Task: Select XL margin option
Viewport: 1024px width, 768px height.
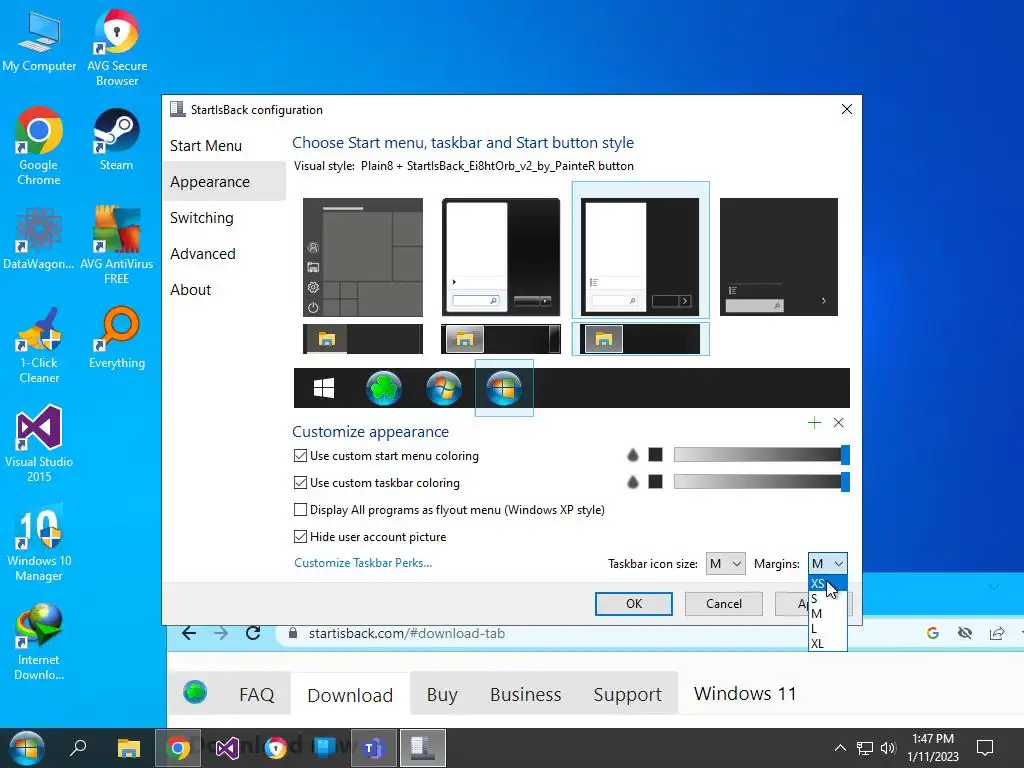Action: [827, 643]
